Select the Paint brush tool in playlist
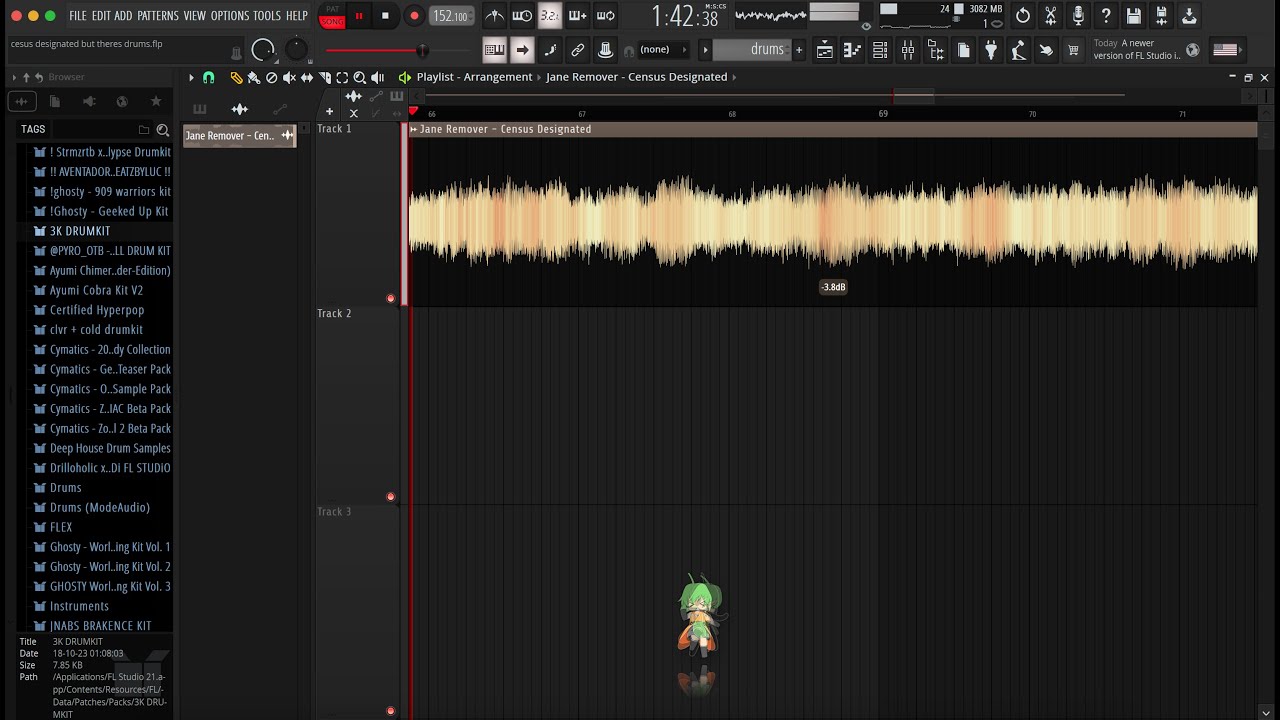 click(254, 77)
